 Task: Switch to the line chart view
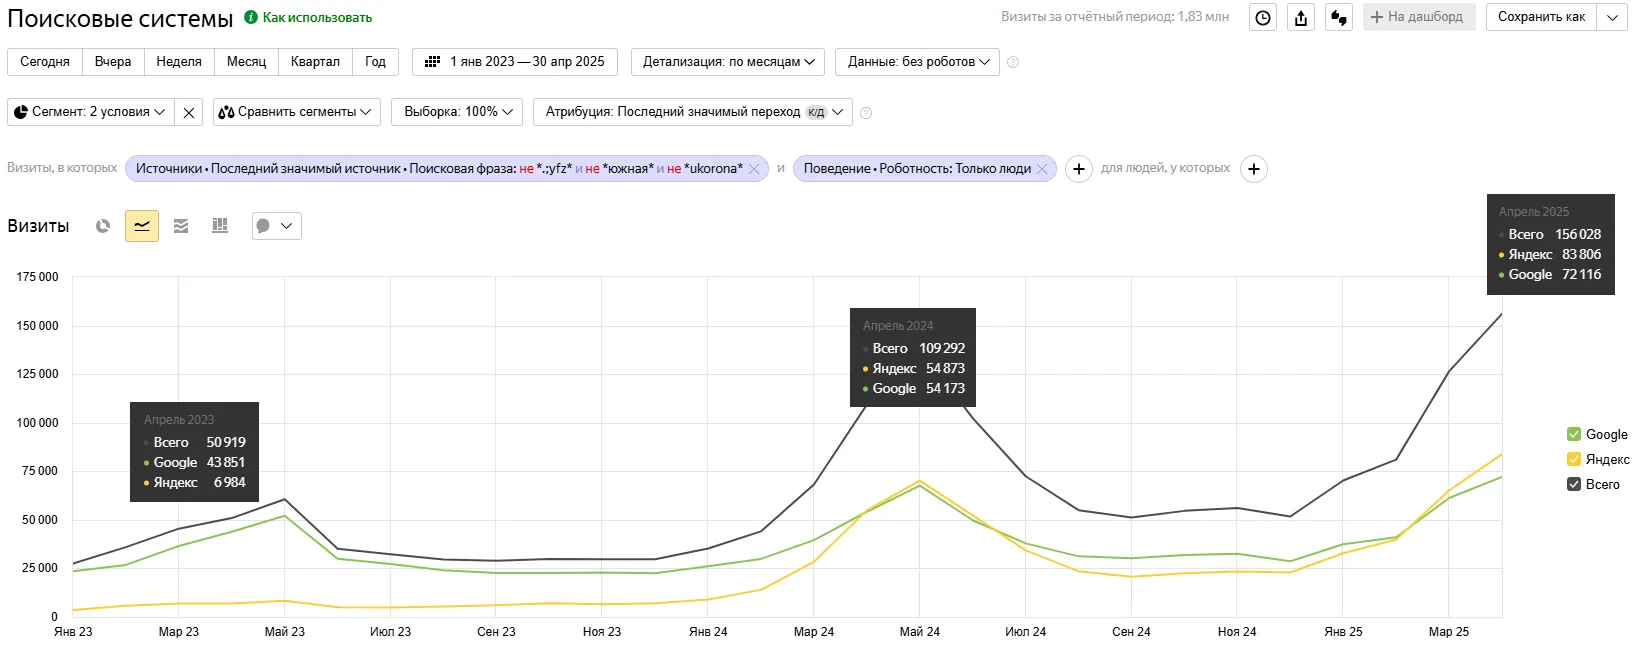coord(142,226)
